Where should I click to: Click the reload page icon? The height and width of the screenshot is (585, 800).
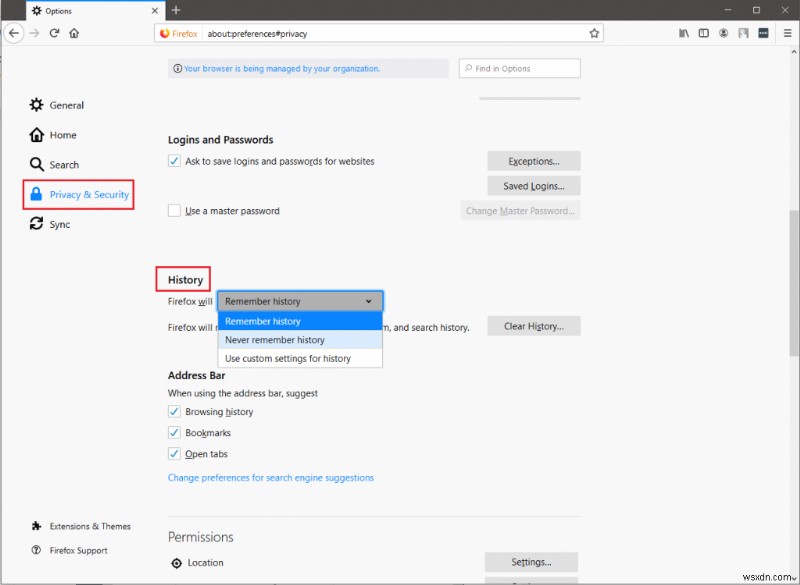[x=54, y=33]
